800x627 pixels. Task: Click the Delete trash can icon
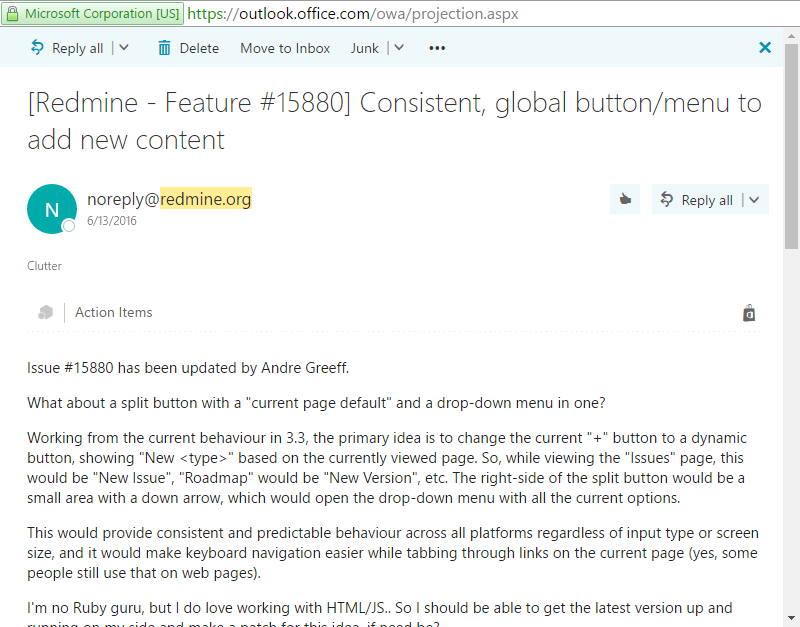click(x=164, y=48)
